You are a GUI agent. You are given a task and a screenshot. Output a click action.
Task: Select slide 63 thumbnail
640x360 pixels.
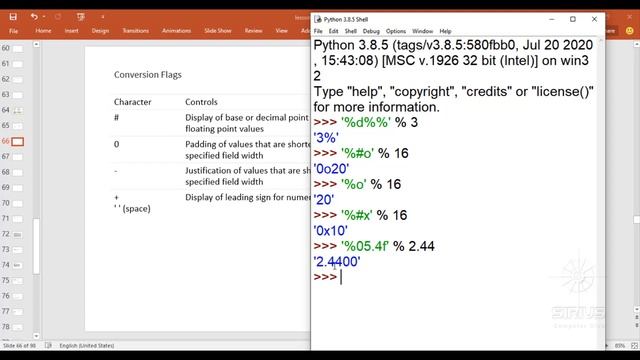point(18,95)
